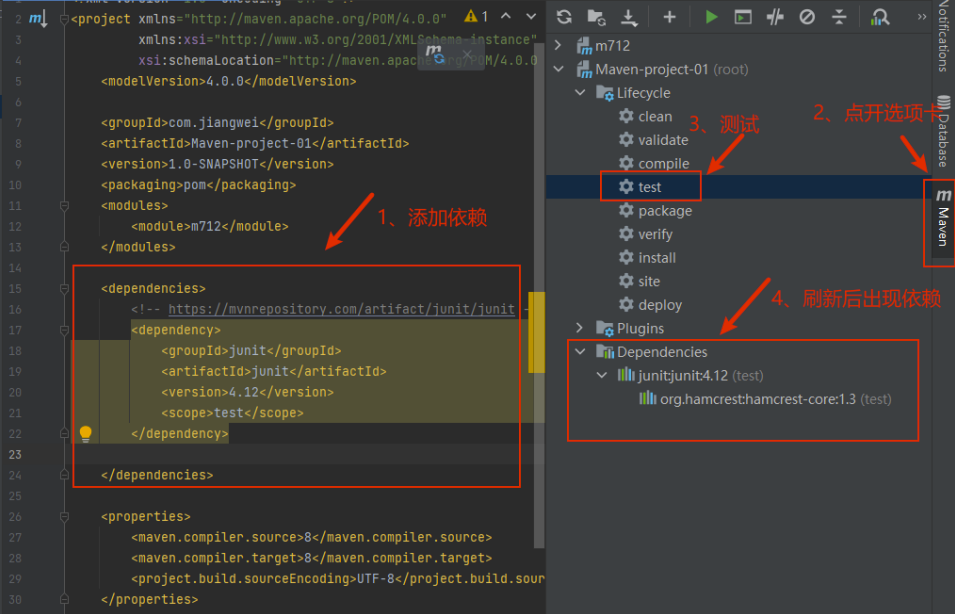The image size is (955, 614).
Task: Collapse the Maven-project-01 root node
Action: pos(559,69)
